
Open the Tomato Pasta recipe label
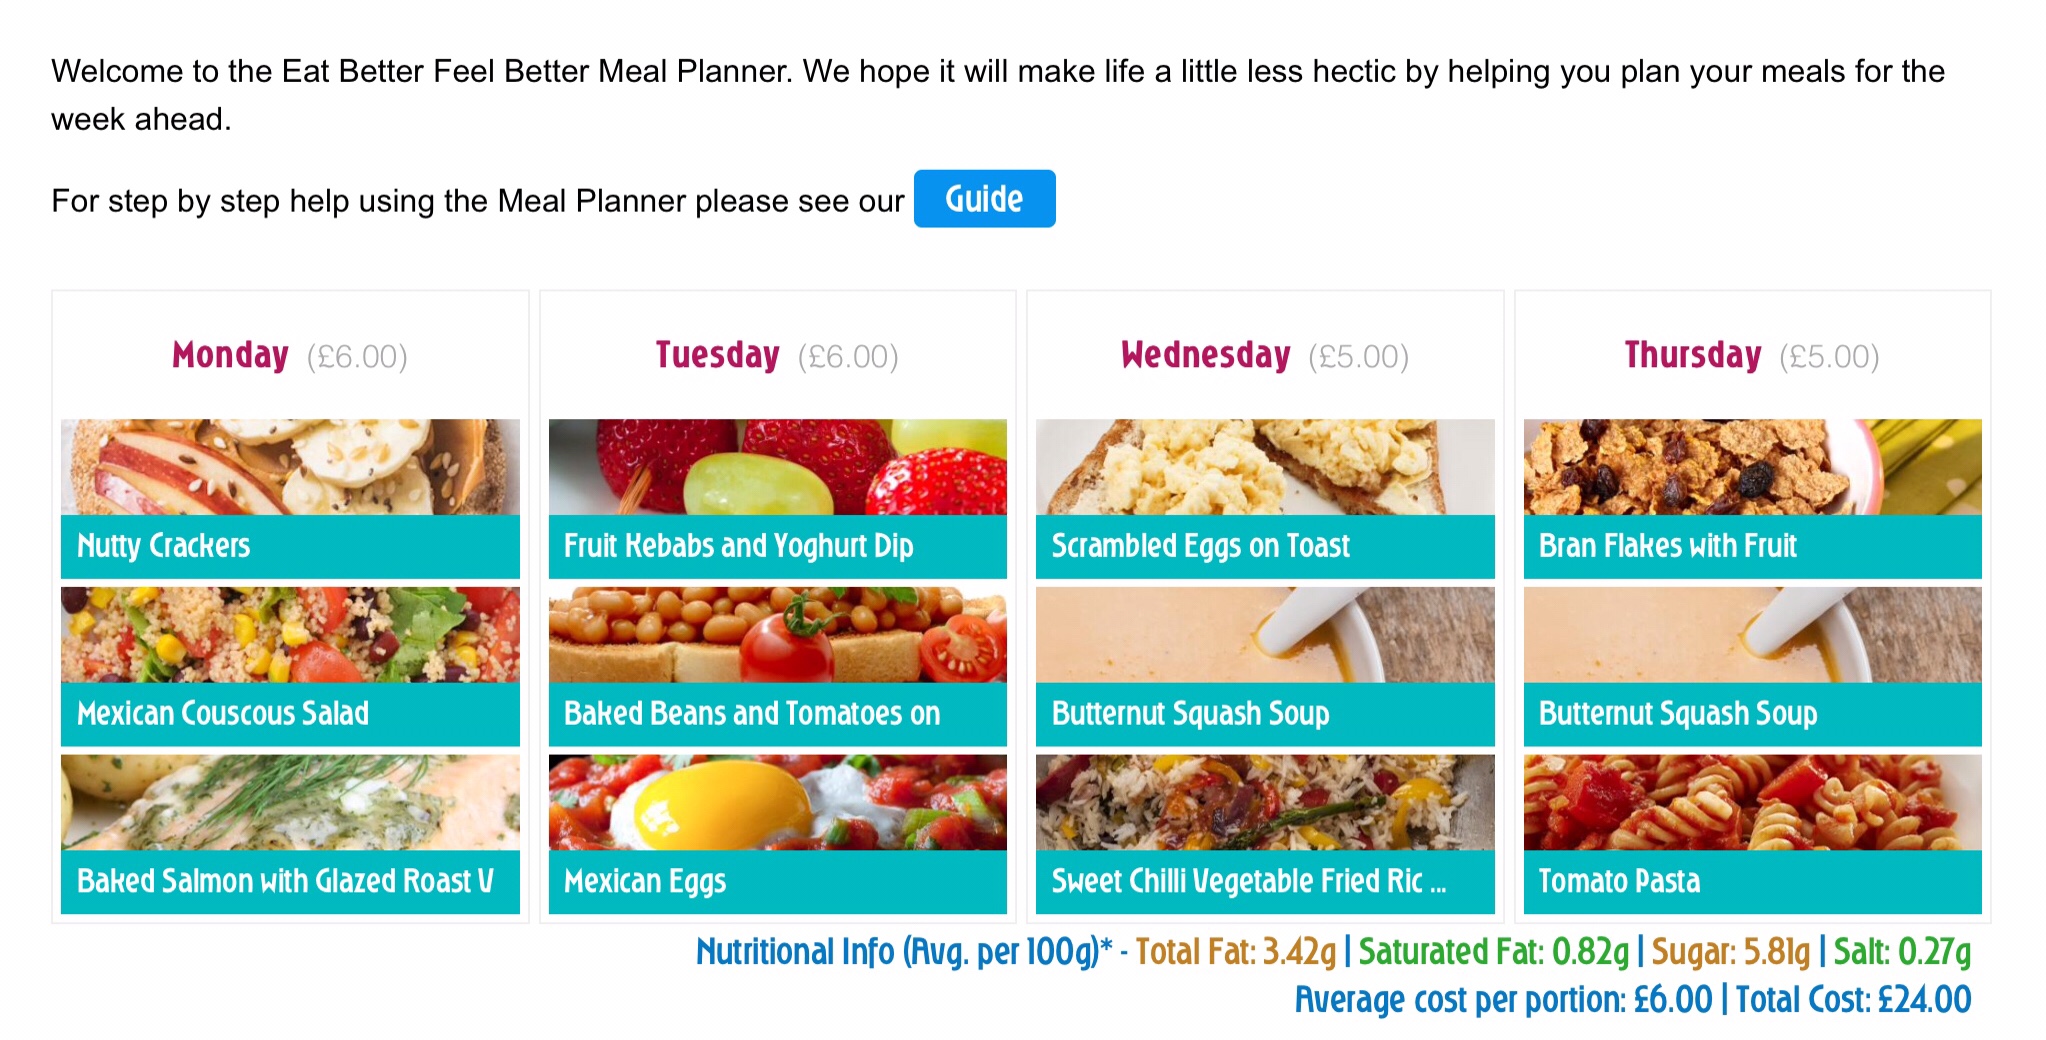pos(1619,881)
